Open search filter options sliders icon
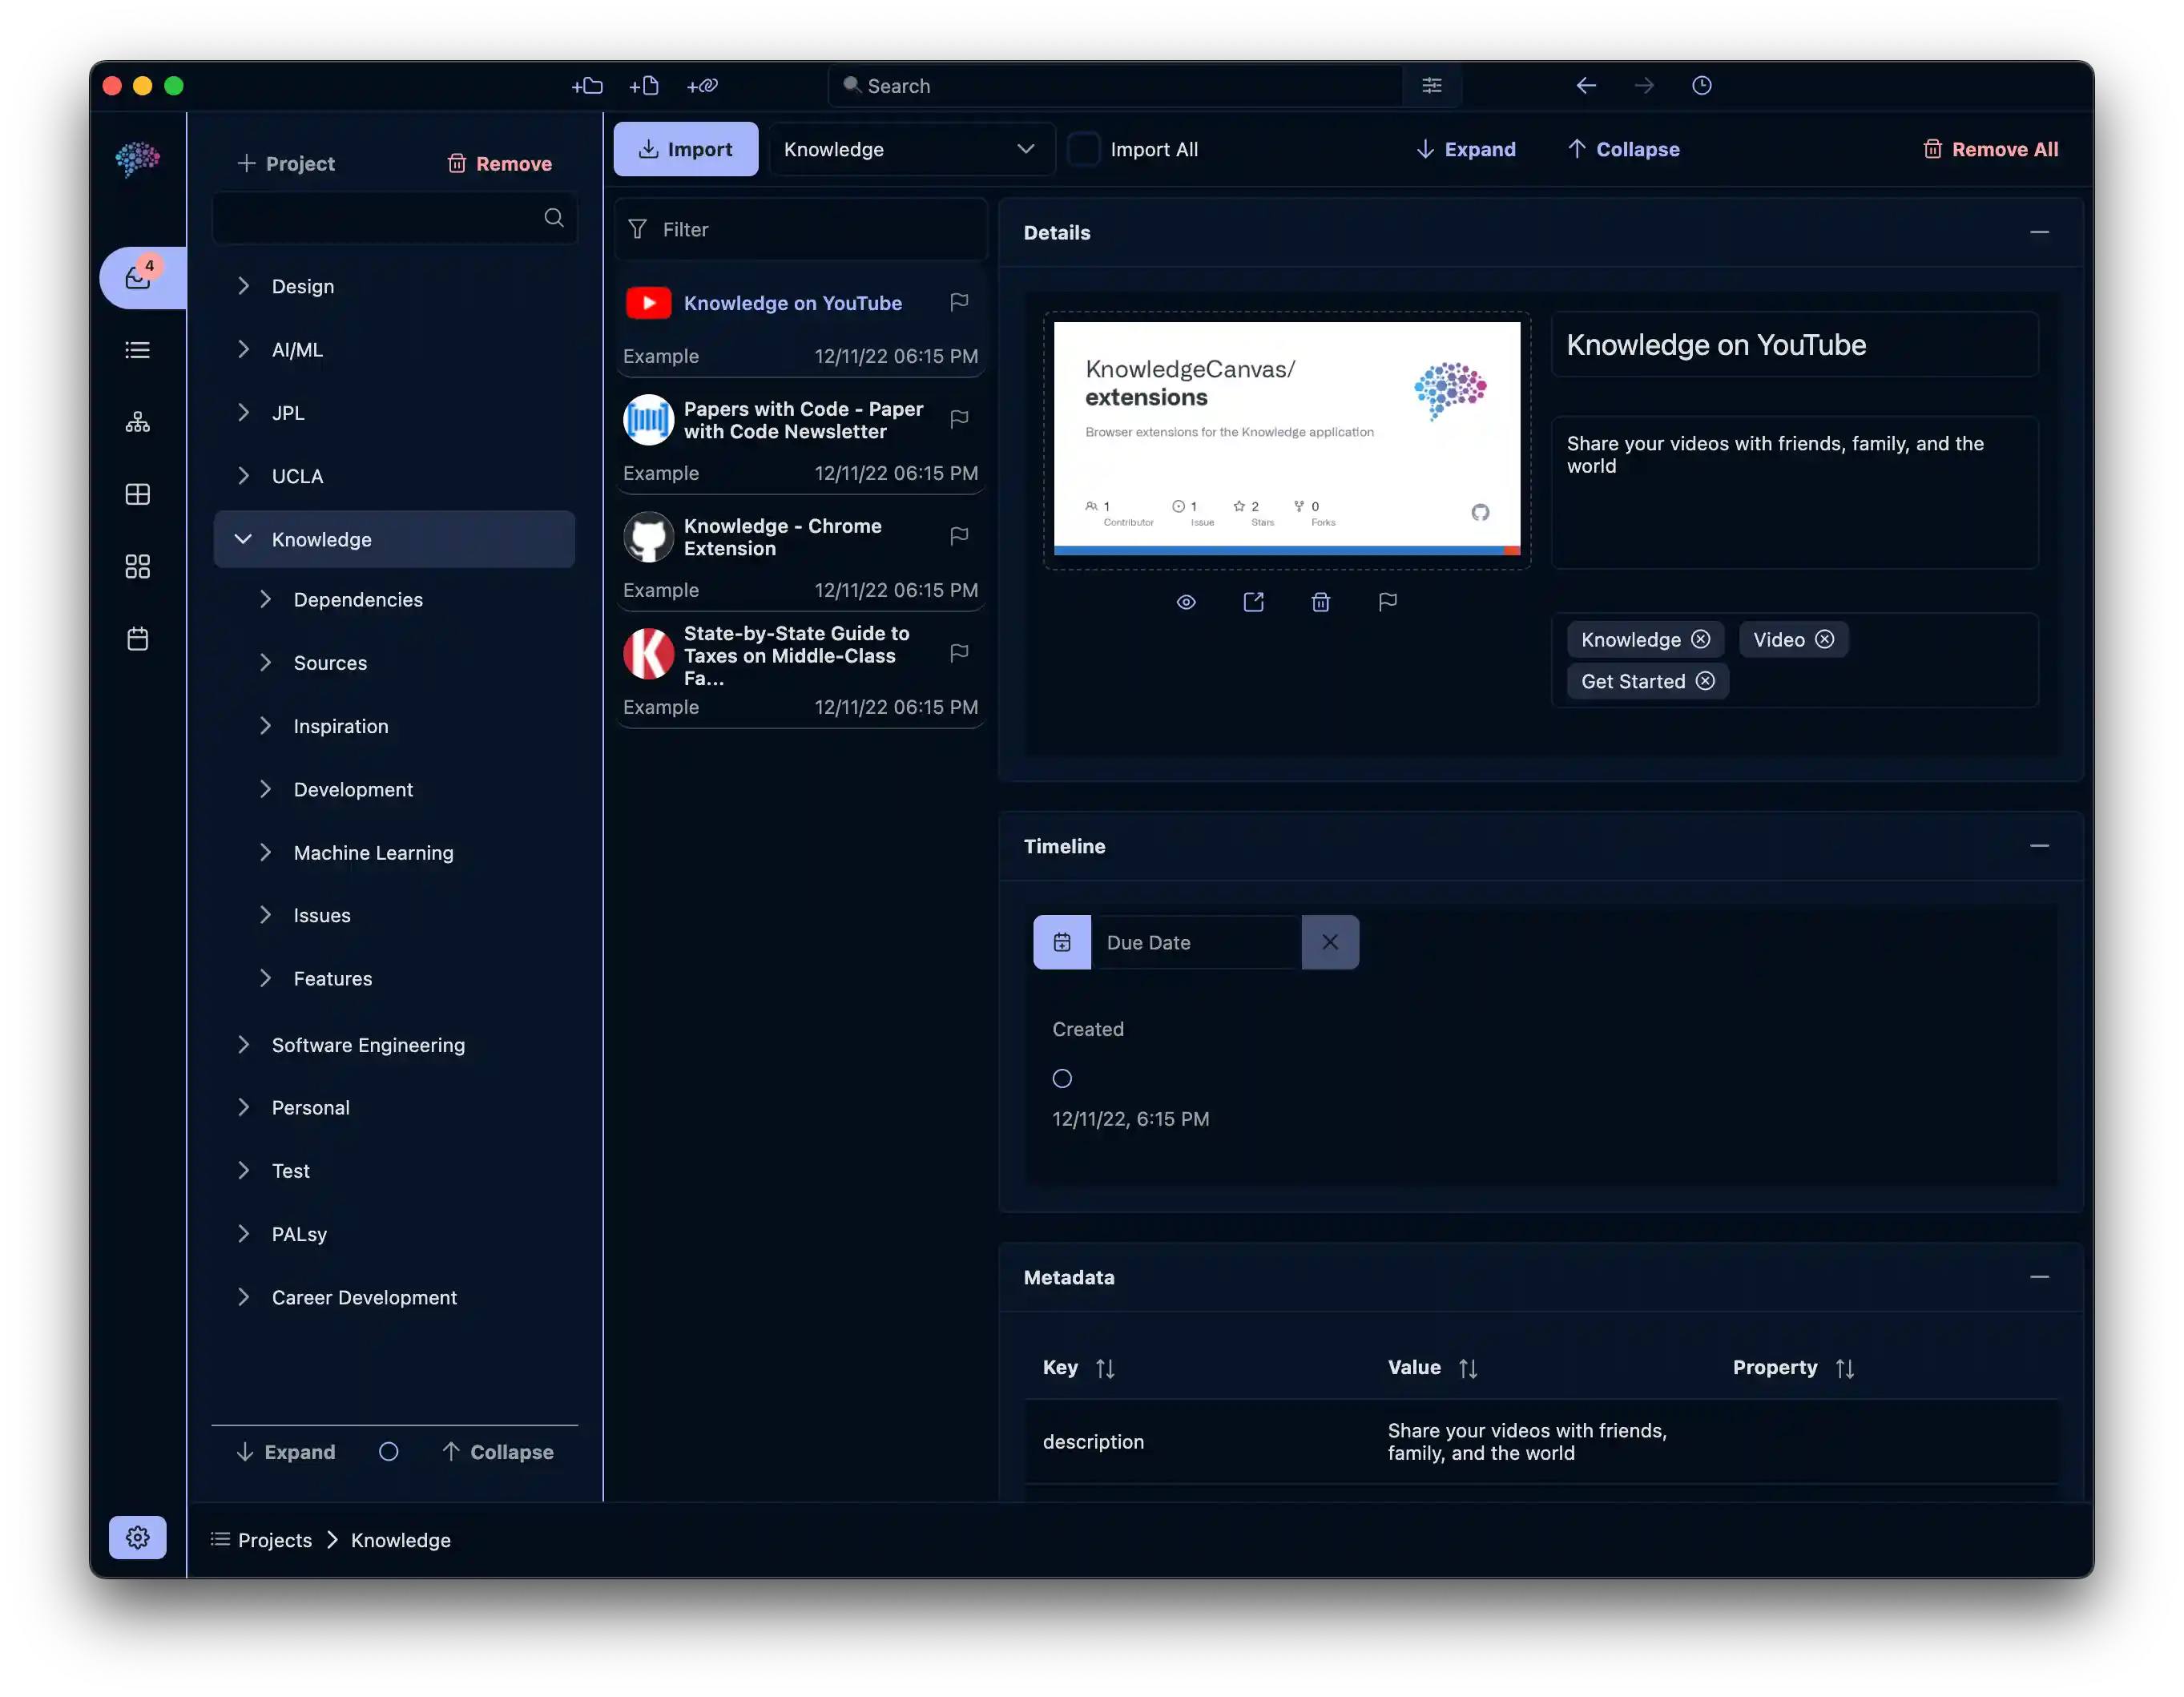Screen dimensions: 2184x1697 1431,86
